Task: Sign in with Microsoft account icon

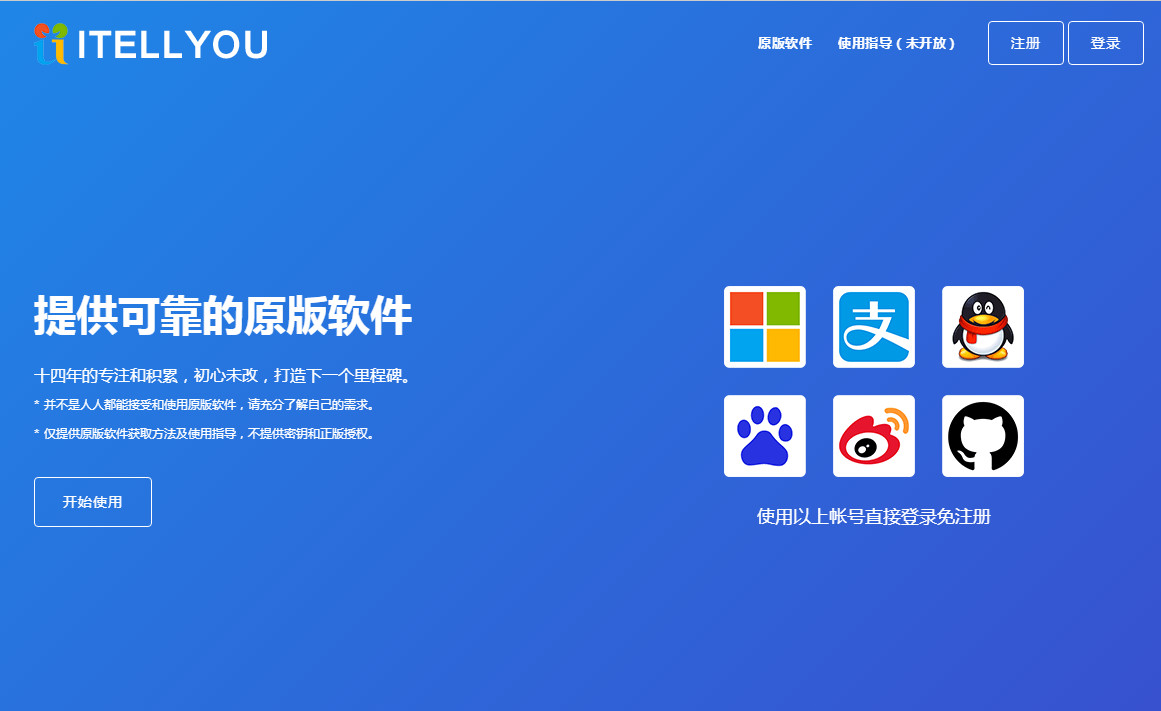Action: [764, 327]
